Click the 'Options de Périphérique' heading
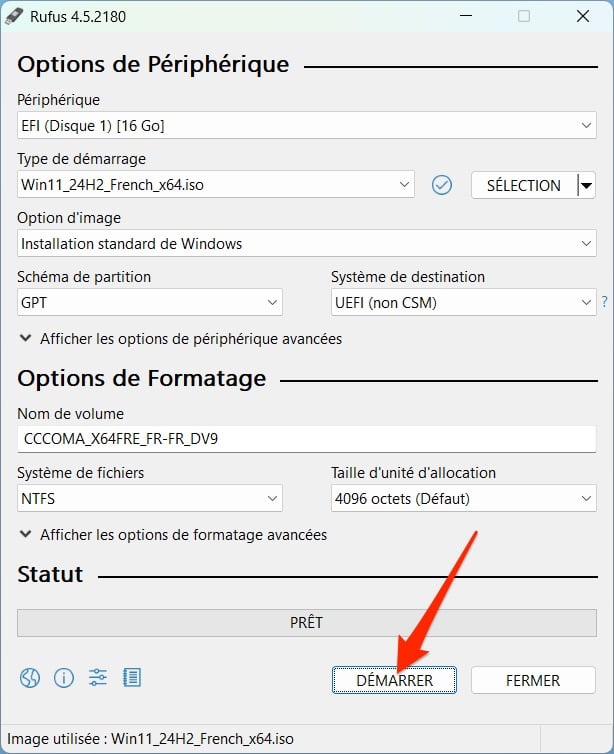Screen dimensions: 614x754 (x=153, y=64)
